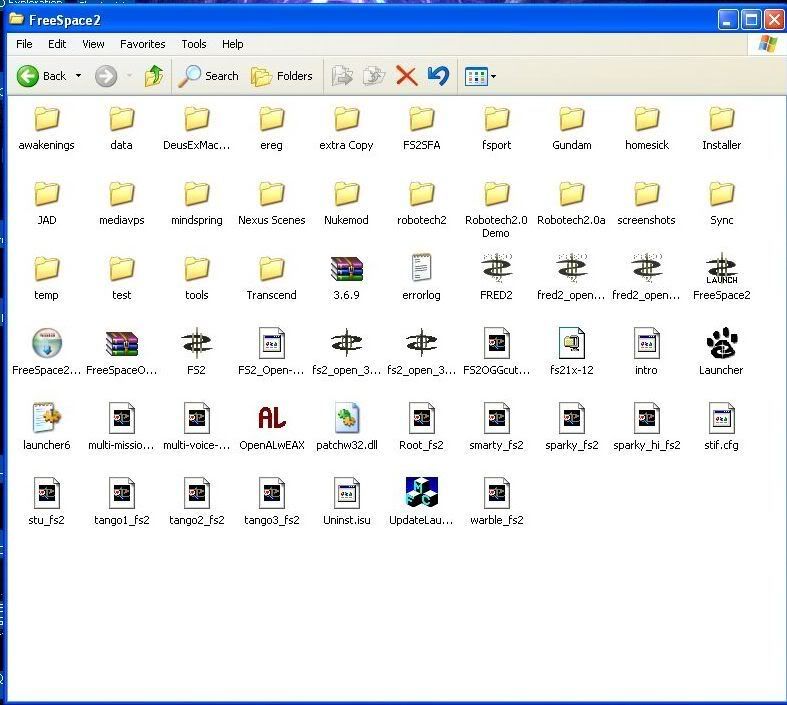Select the smarty_fs2 file
Screen dimensions: 787x705
(496, 428)
